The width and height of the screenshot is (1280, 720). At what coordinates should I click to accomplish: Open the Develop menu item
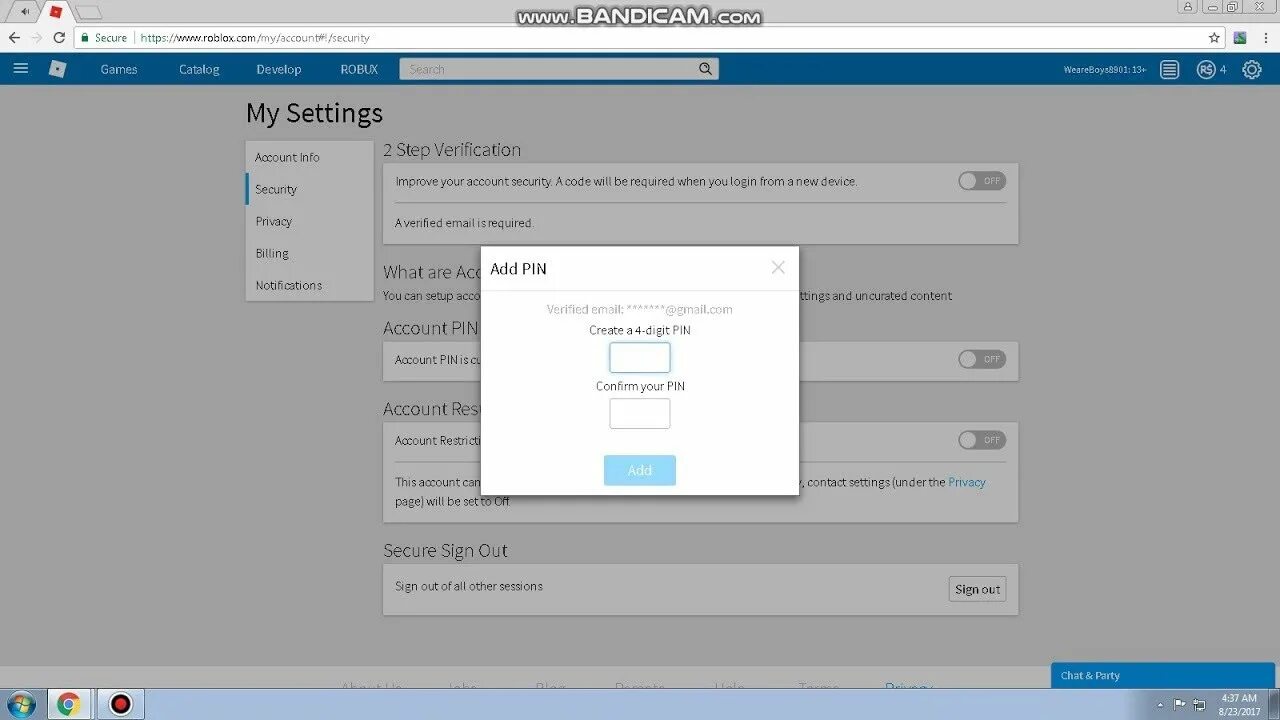pyautogui.click(x=279, y=69)
